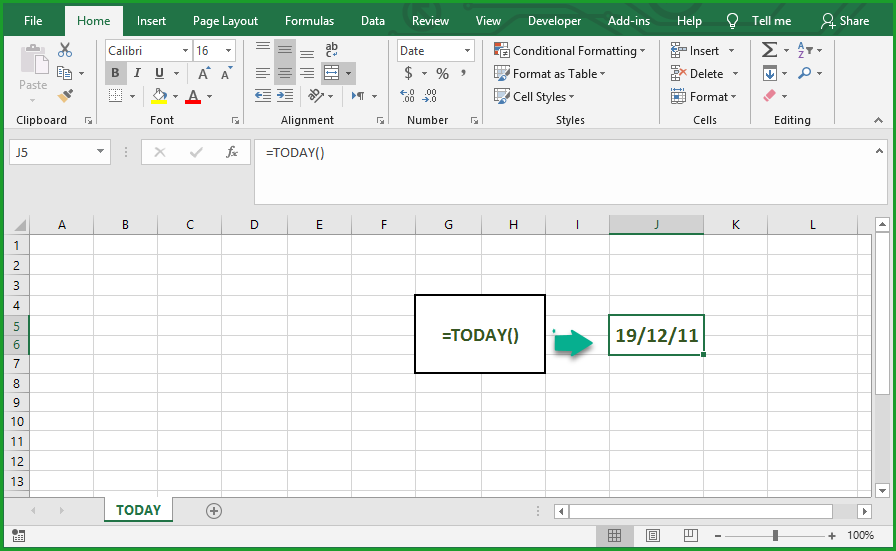Click Decrease Decimal icon
896x551 pixels.
(x=430, y=96)
